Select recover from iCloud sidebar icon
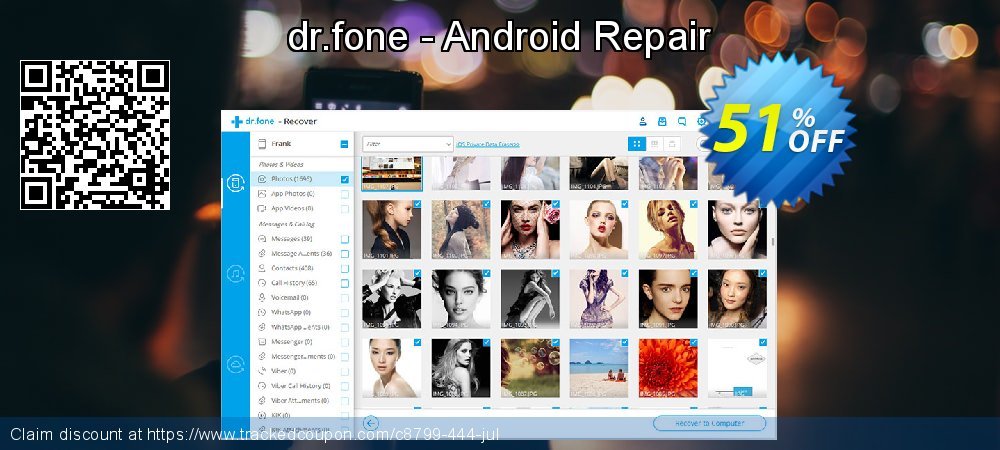This screenshot has width=1000, height=450. pyautogui.click(x=235, y=365)
